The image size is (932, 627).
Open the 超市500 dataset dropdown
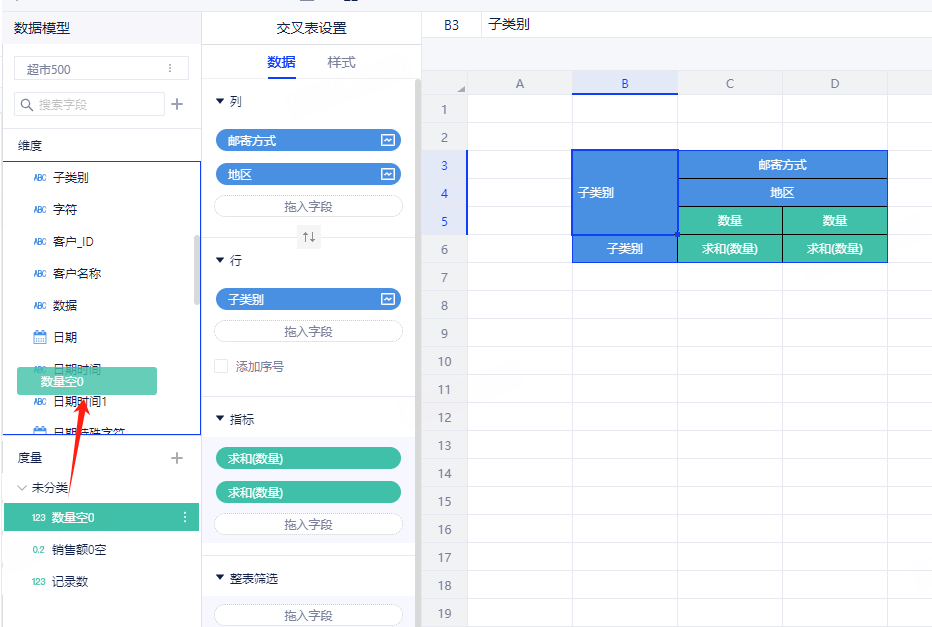100,69
